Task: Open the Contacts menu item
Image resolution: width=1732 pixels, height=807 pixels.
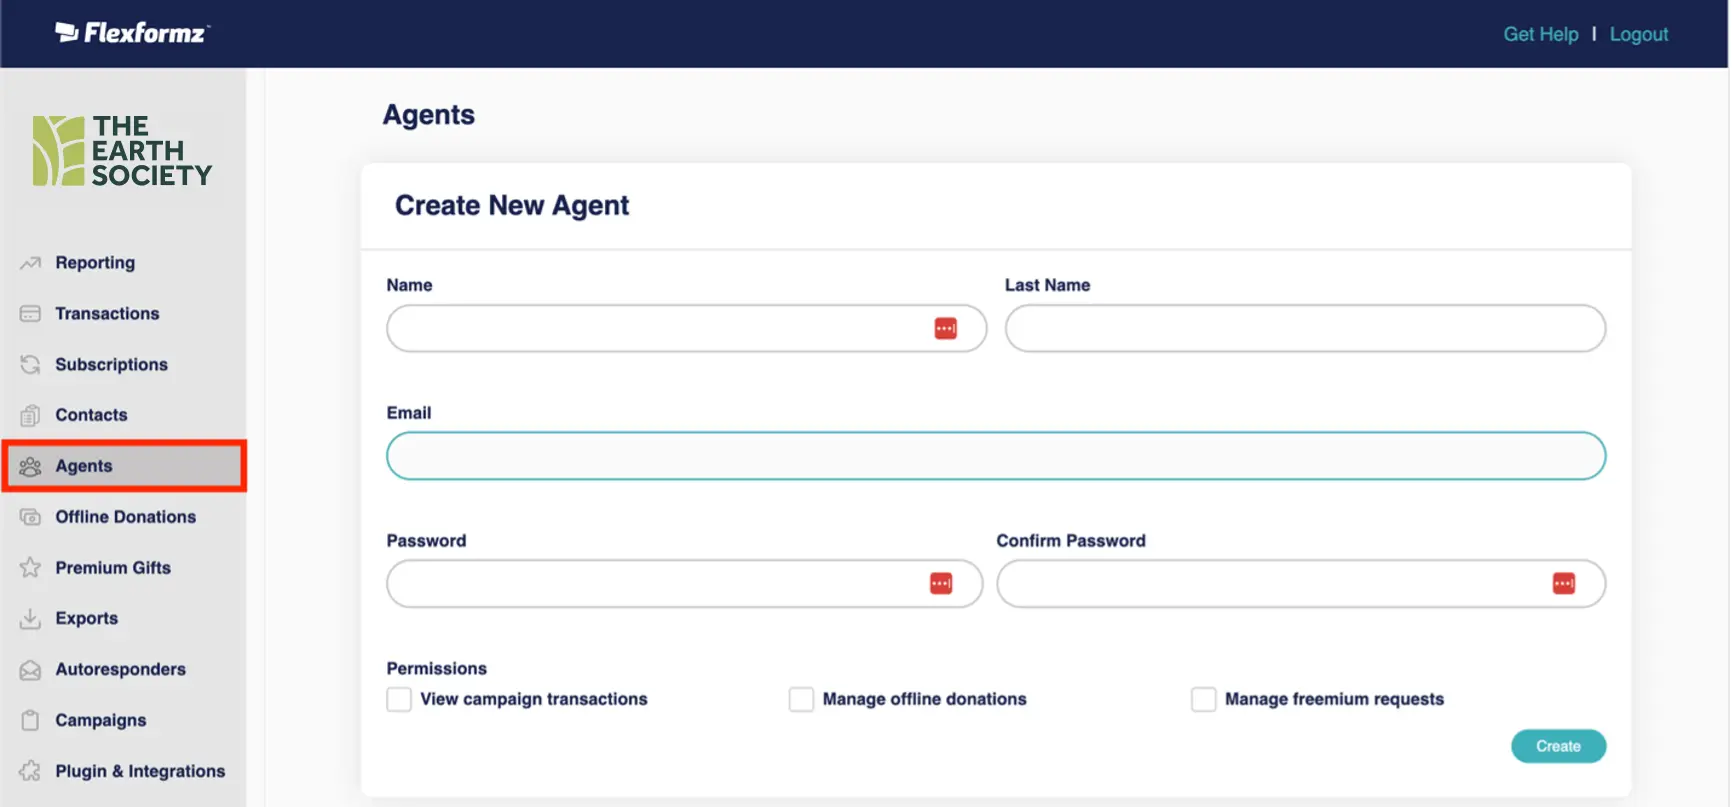Action: 91,415
